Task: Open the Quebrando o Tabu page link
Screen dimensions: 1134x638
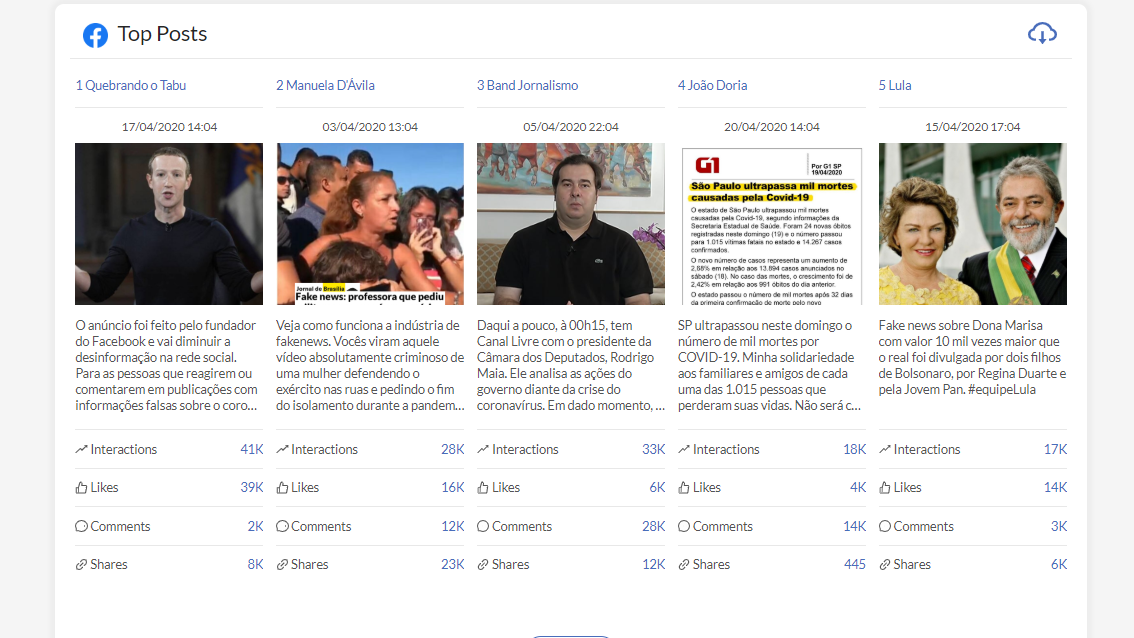Action: pos(131,85)
